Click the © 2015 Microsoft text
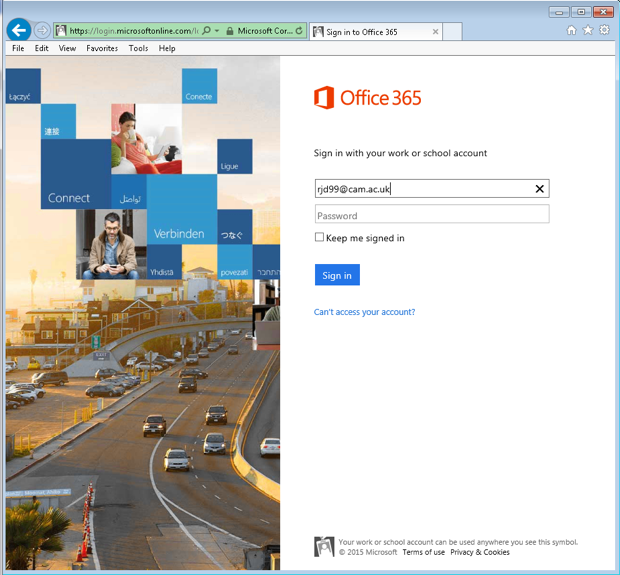620x575 pixels. pyautogui.click(x=368, y=552)
